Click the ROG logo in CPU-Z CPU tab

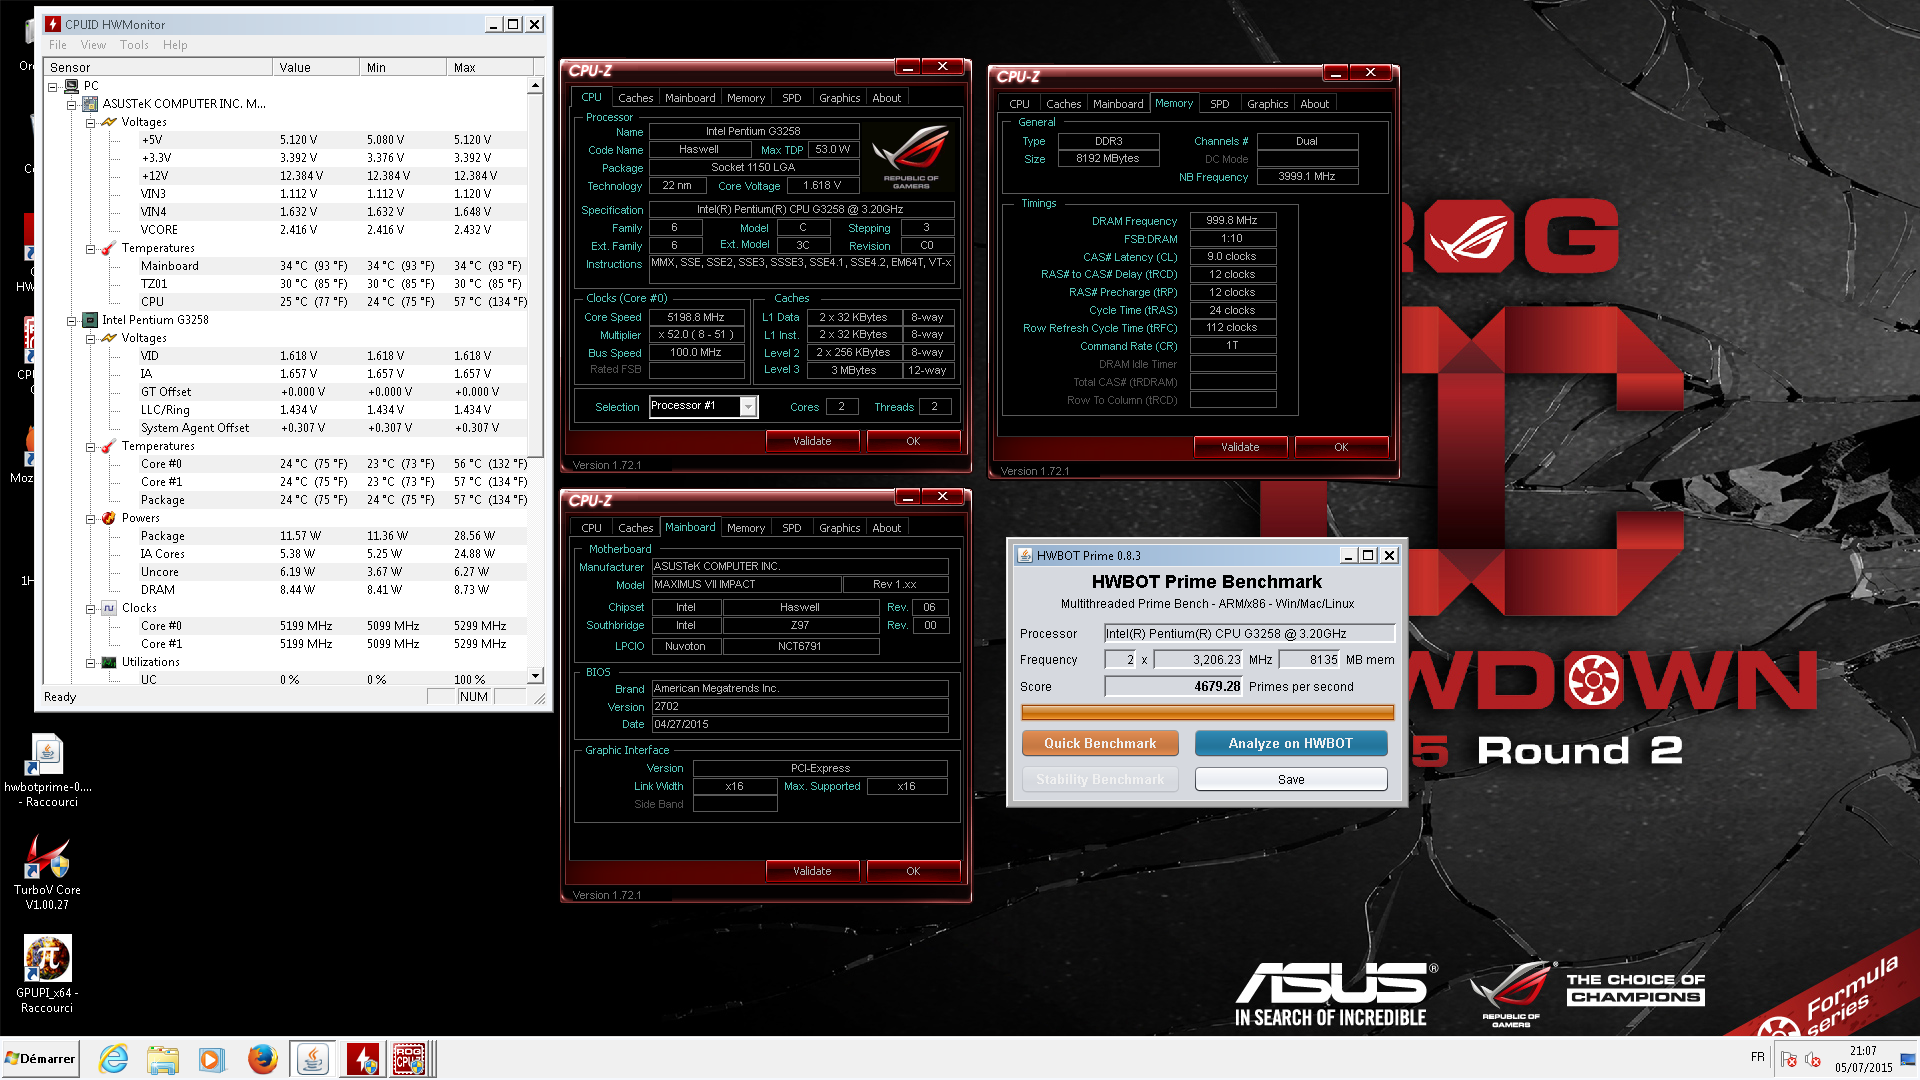tap(911, 156)
